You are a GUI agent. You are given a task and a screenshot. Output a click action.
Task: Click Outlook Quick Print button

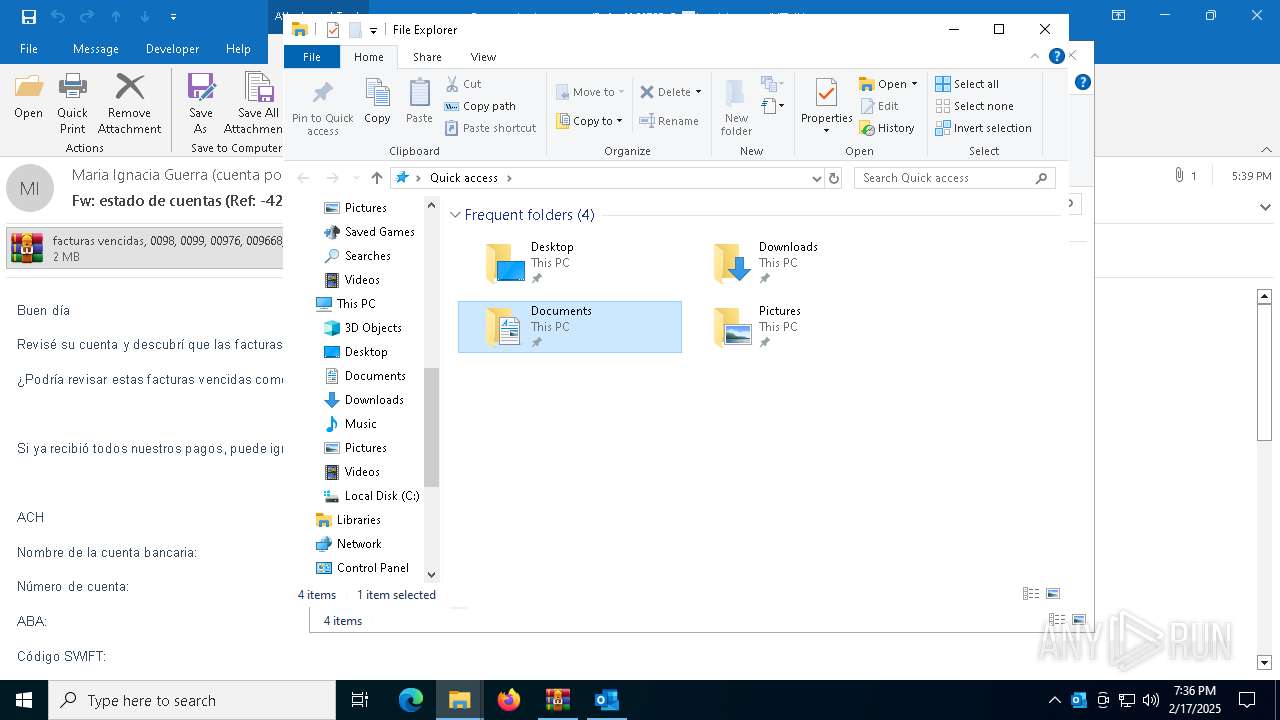click(72, 104)
